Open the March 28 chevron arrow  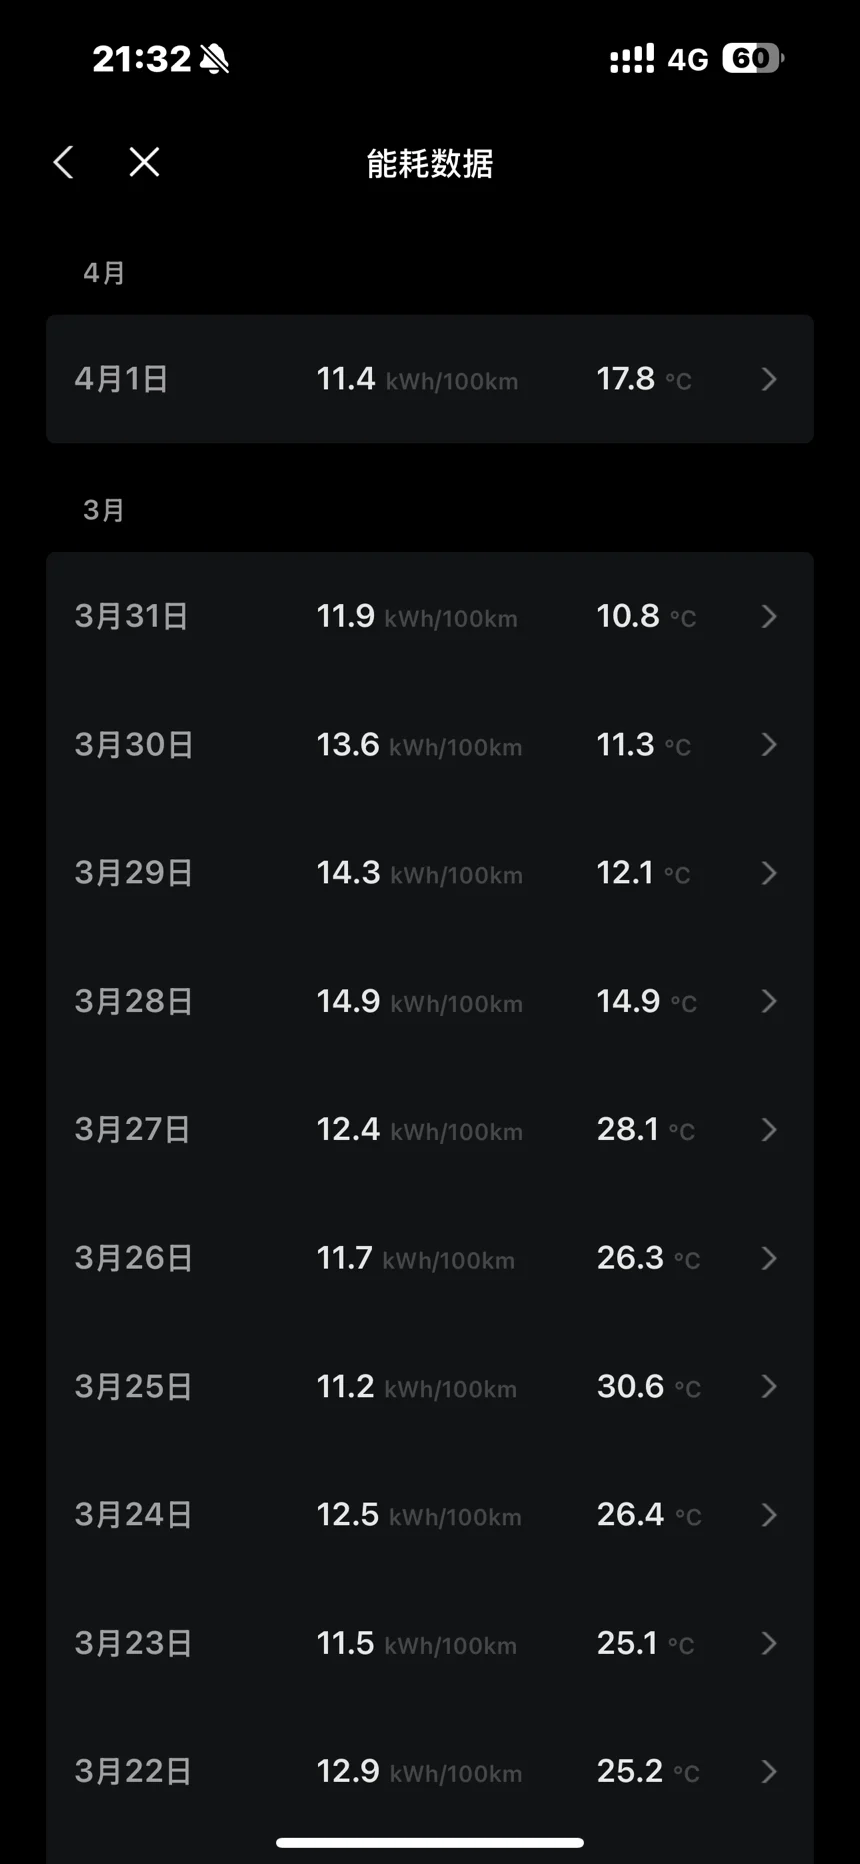click(x=768, y=1001)
